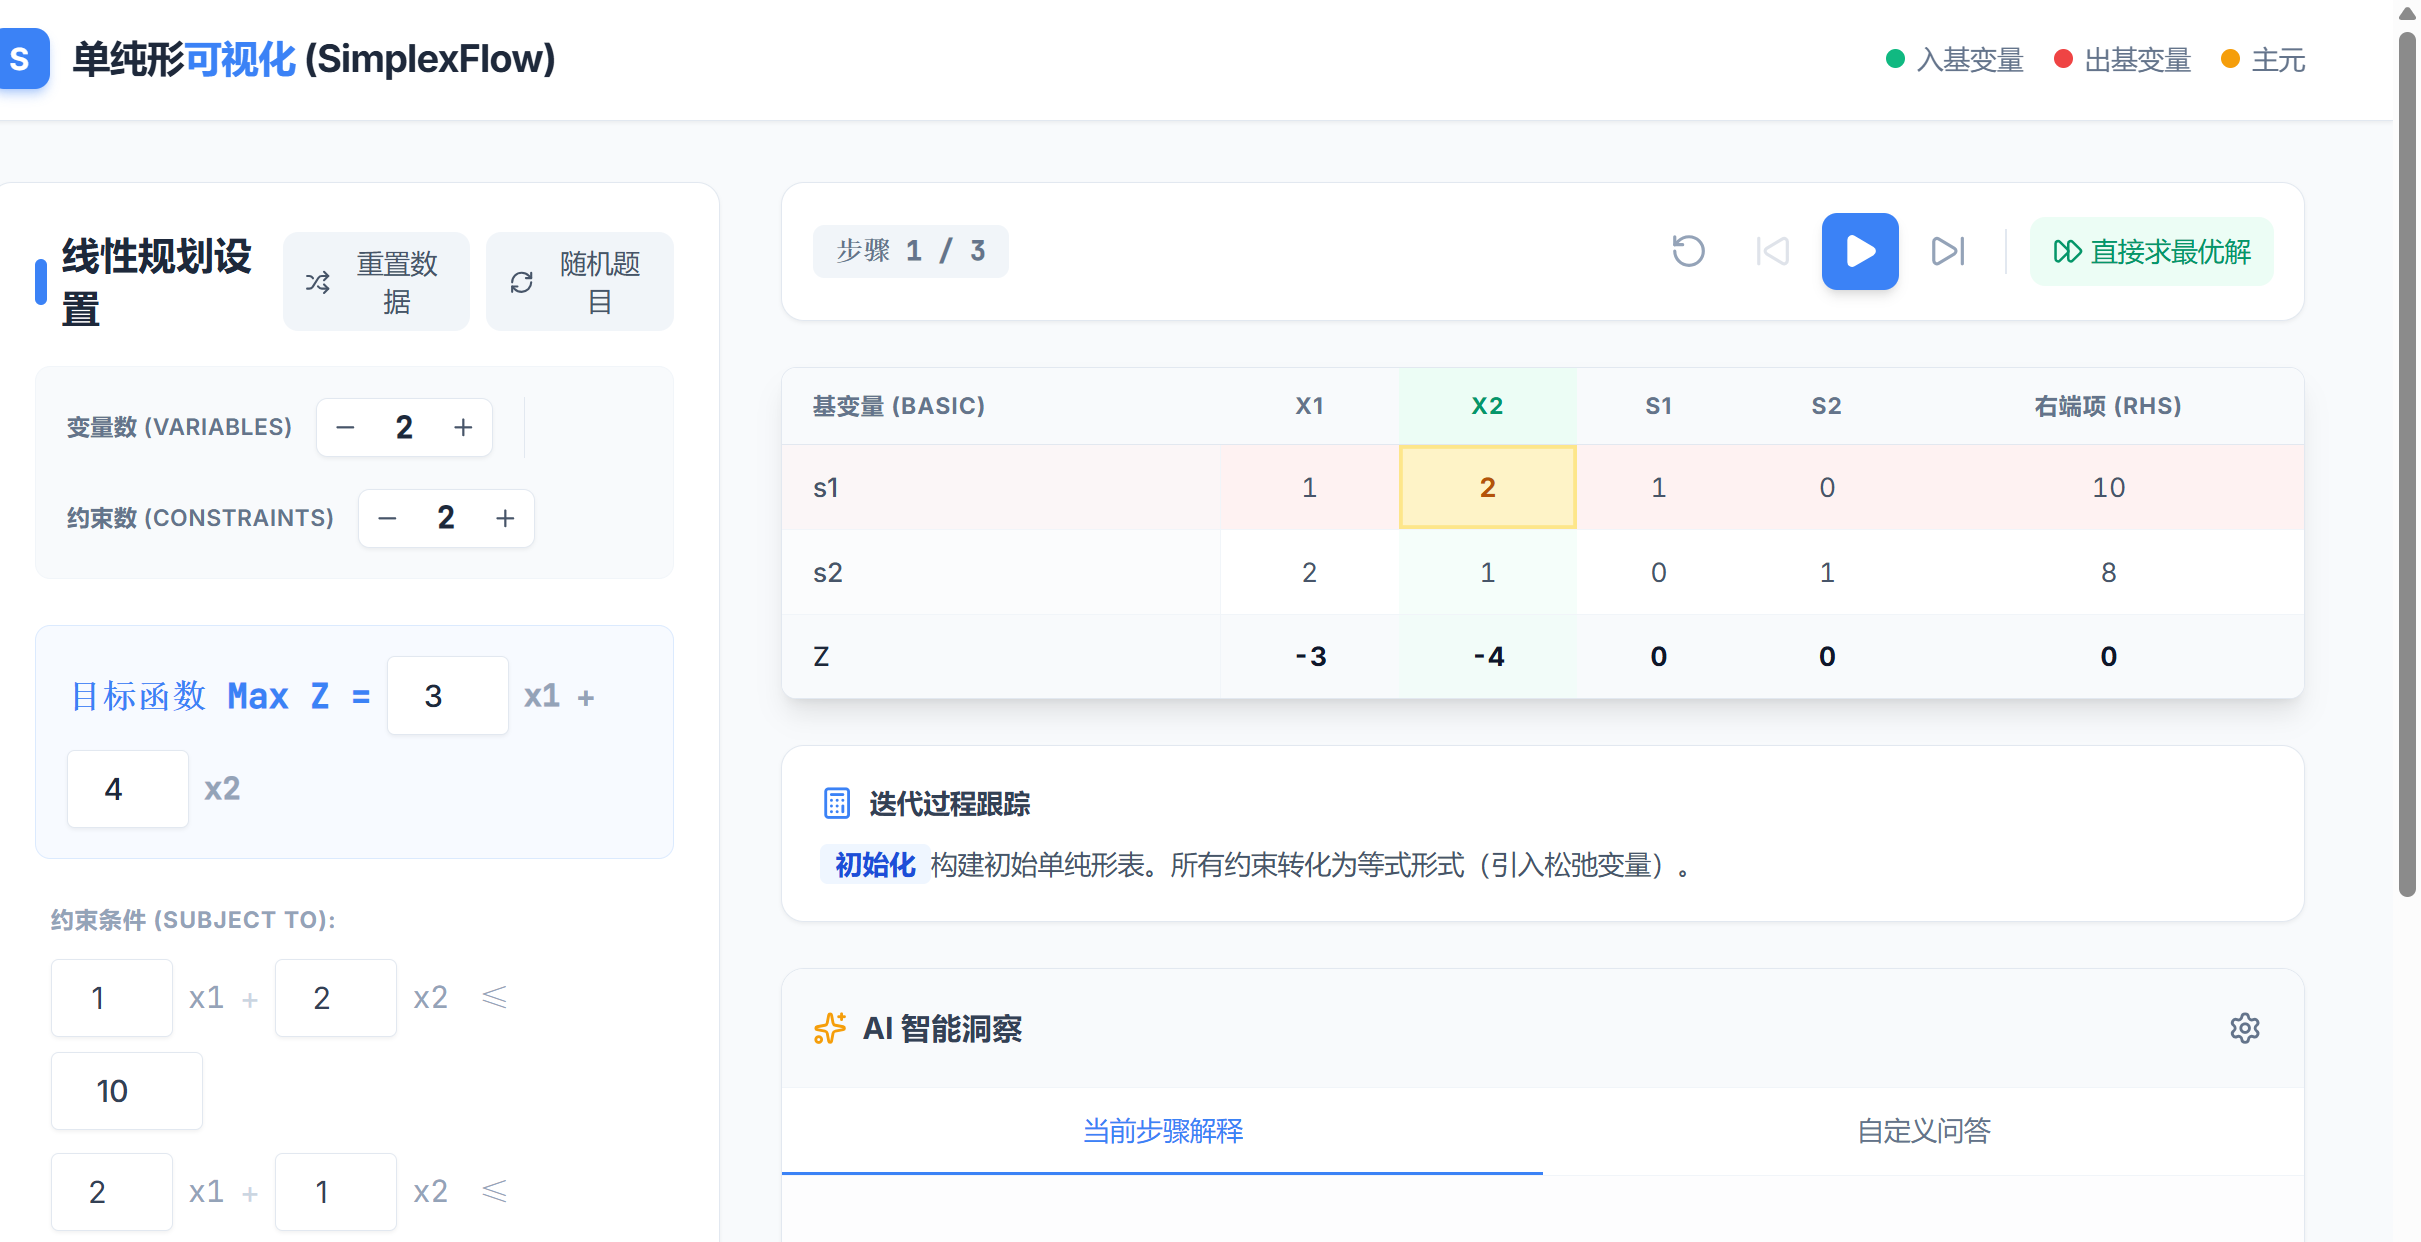
Task: Click the SimplexFlow logo icon
Action: tap(22, 59)
